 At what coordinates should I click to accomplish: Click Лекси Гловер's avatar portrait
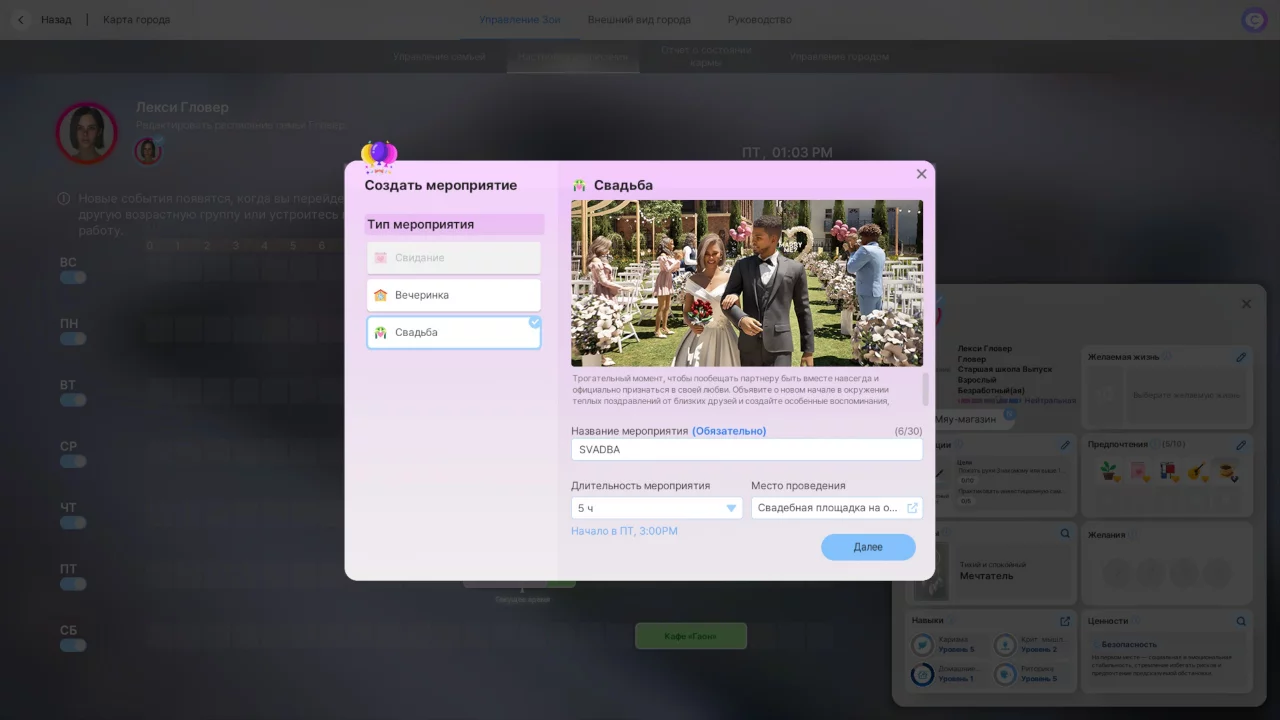[87, 133]
